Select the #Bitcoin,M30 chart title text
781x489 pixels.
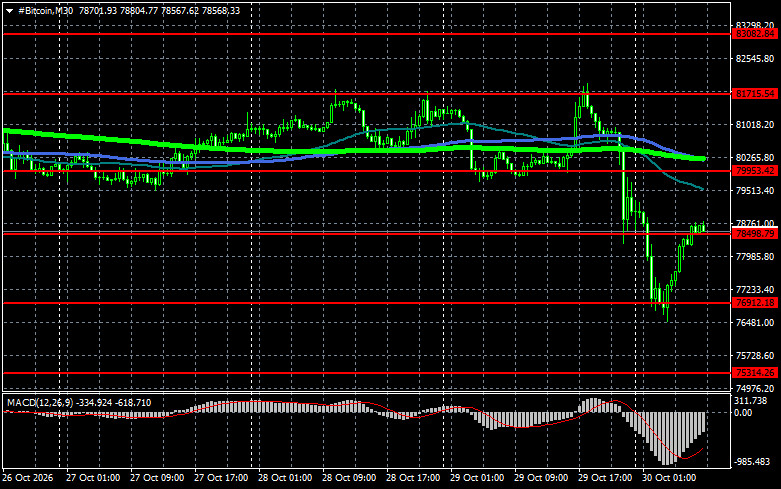(45, 10)
